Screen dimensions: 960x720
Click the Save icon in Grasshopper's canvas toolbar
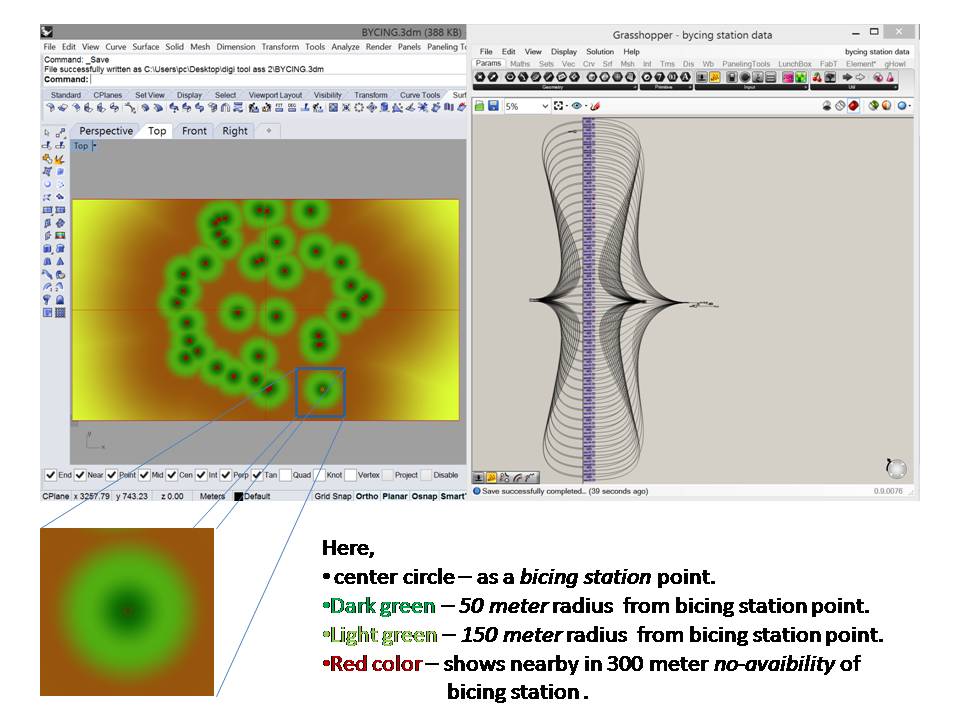point(491,104)
